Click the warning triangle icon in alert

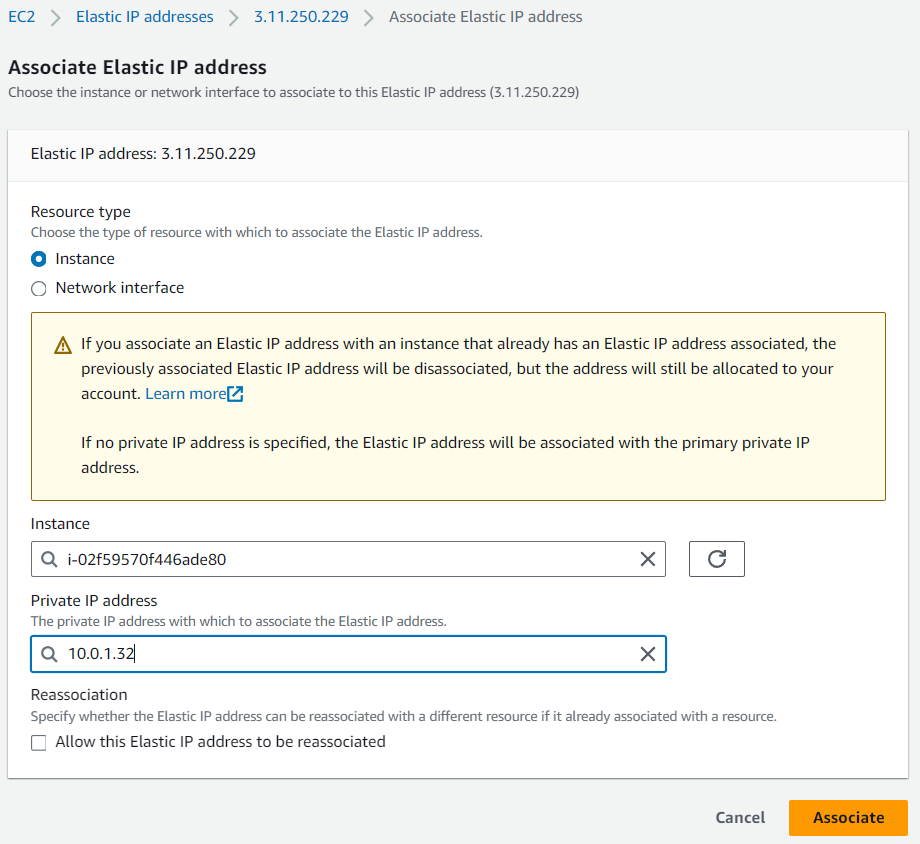(63, 345)
